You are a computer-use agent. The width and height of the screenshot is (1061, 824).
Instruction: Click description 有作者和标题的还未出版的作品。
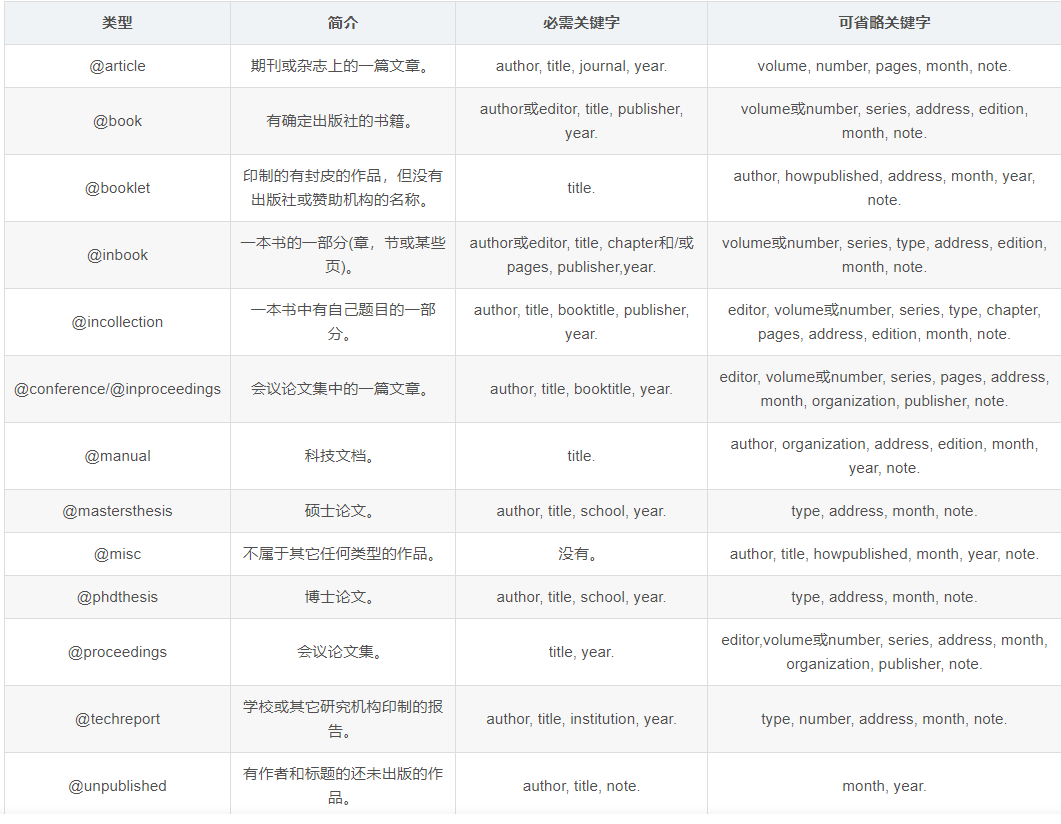click(x=342, y=786)
